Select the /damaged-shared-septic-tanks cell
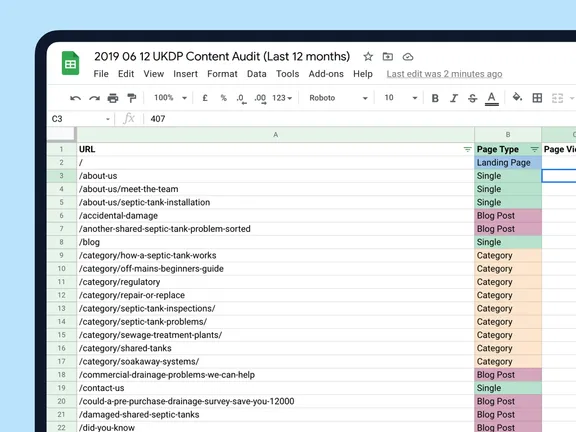The width and height of the screenshot is (576, 432). pyautogui.click(x=276, y=414)
